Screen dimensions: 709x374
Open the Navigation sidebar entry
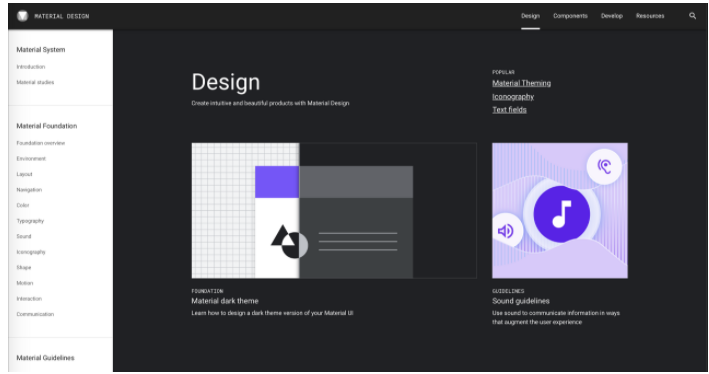(29, 190)
